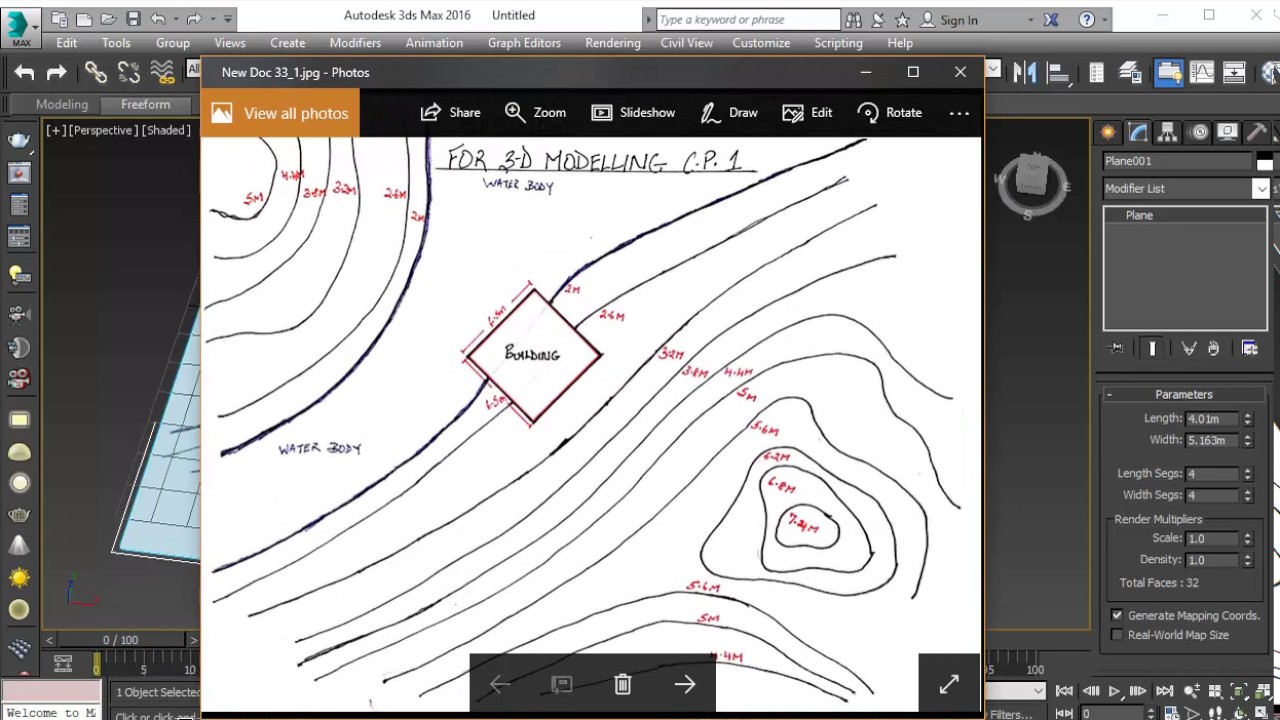This screenshot has width=1280, height=720.
Task: Click Rotate in Photos toolbar
Action: tap(890, 113)
